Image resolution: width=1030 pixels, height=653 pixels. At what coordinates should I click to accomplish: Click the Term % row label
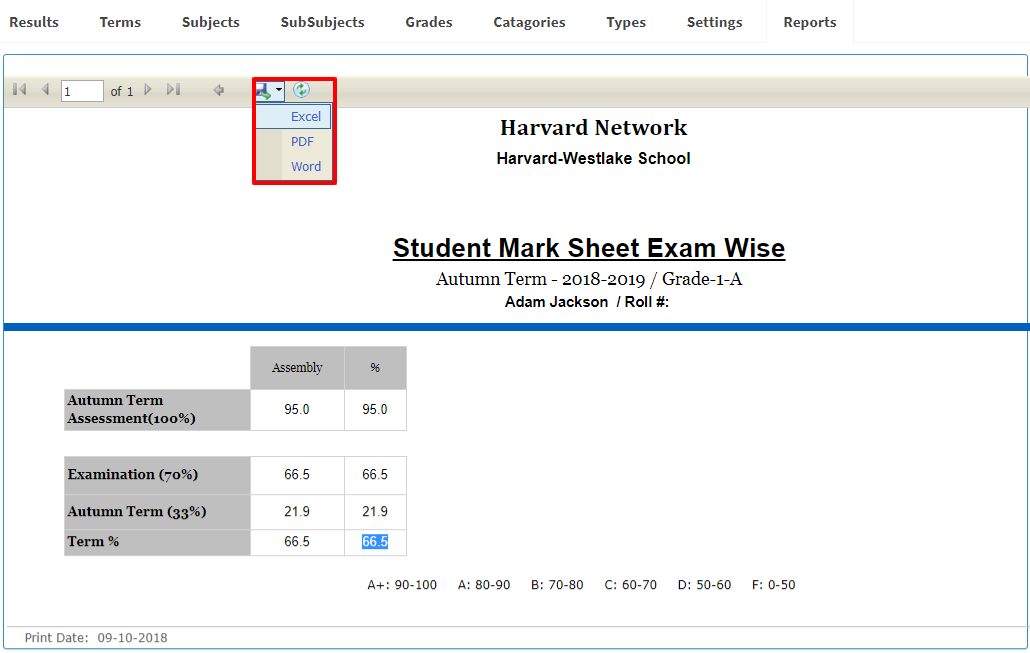157,542
